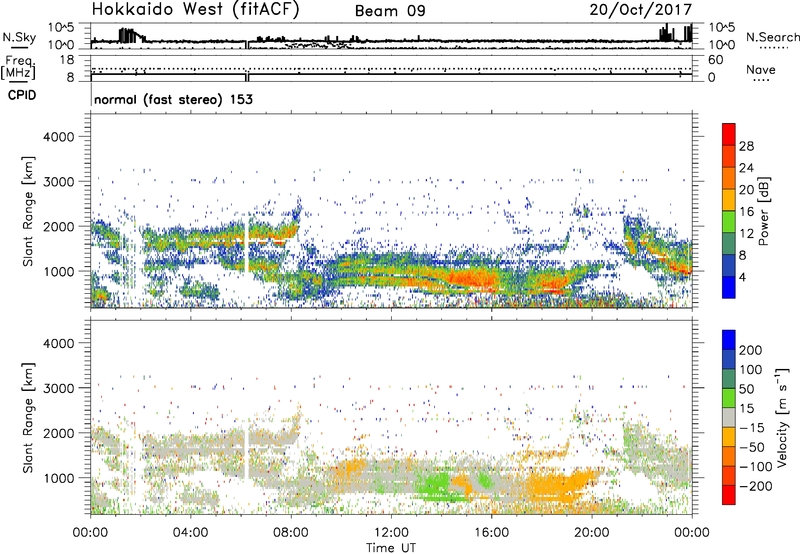Image resolution: width=800 pixels, height=554 pixels.
Task: Click the '4000' tick on power panel axis
Action: pyautogui.click(x=58, y=137)
